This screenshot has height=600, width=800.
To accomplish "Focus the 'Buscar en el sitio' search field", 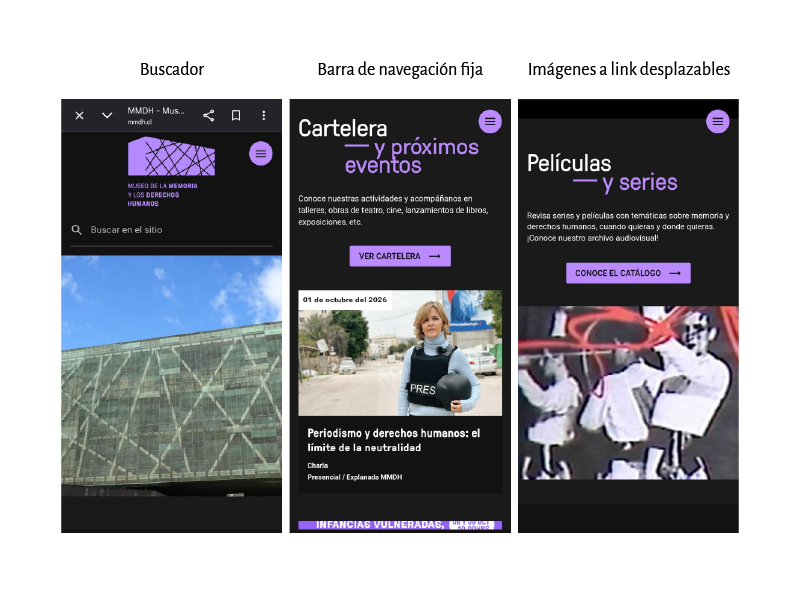I will click(x=171, y=230).
